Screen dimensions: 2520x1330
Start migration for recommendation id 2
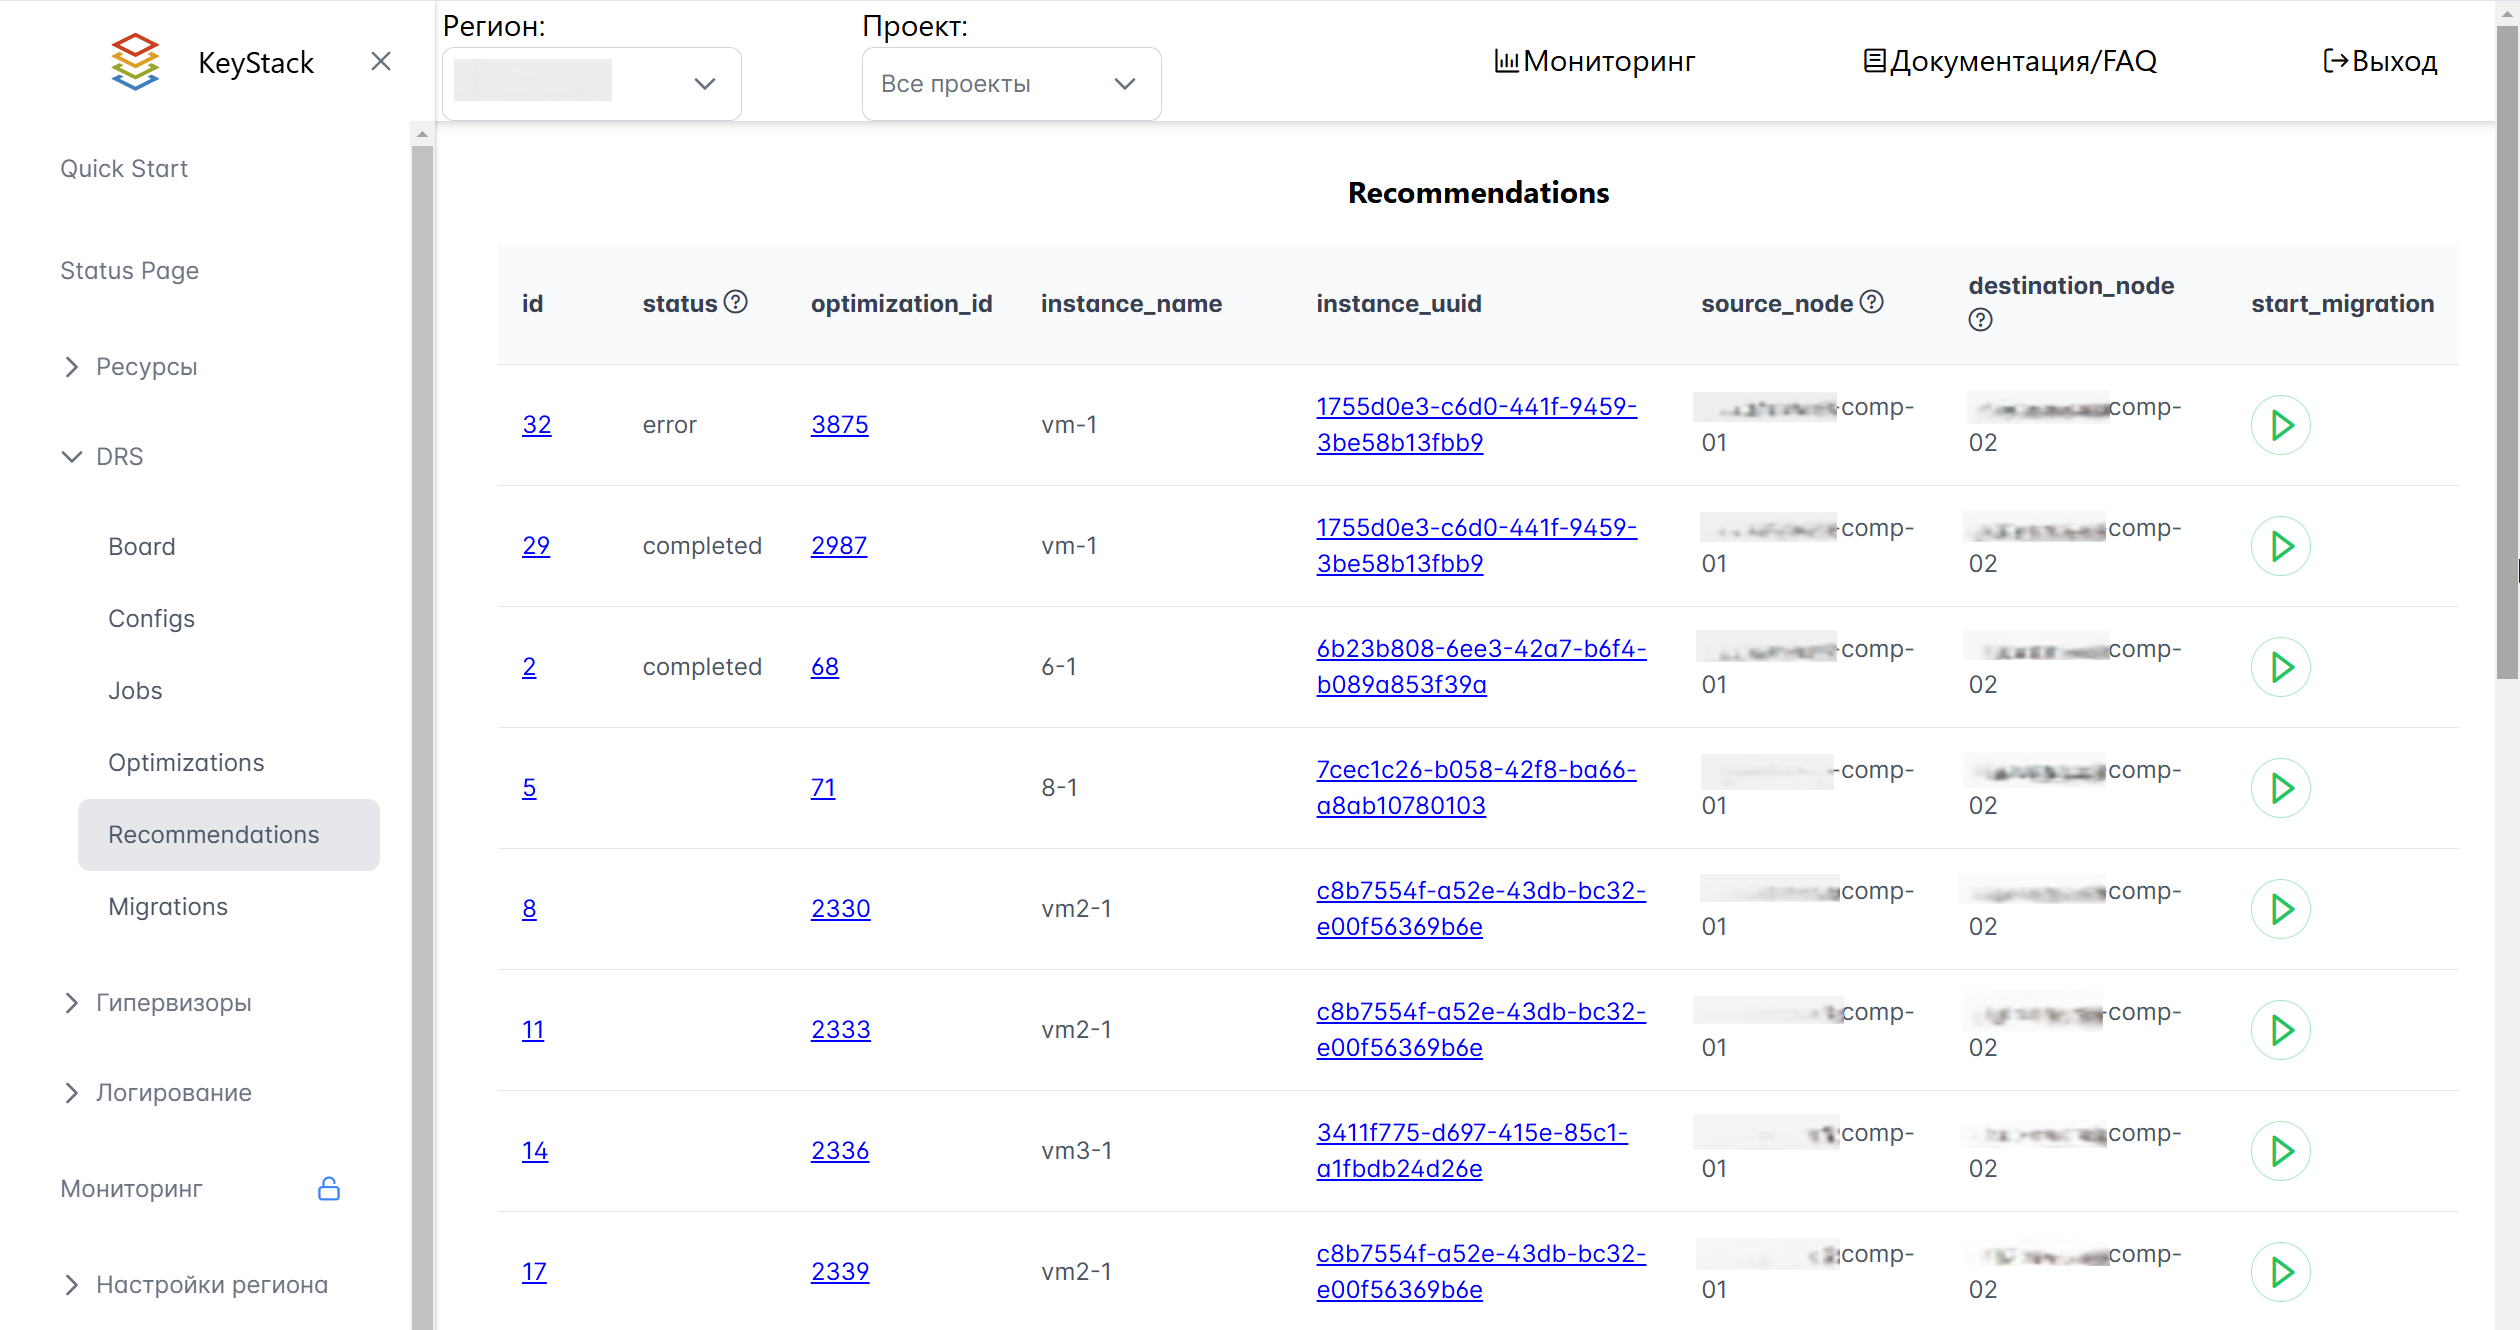[x=2280, y=667]
